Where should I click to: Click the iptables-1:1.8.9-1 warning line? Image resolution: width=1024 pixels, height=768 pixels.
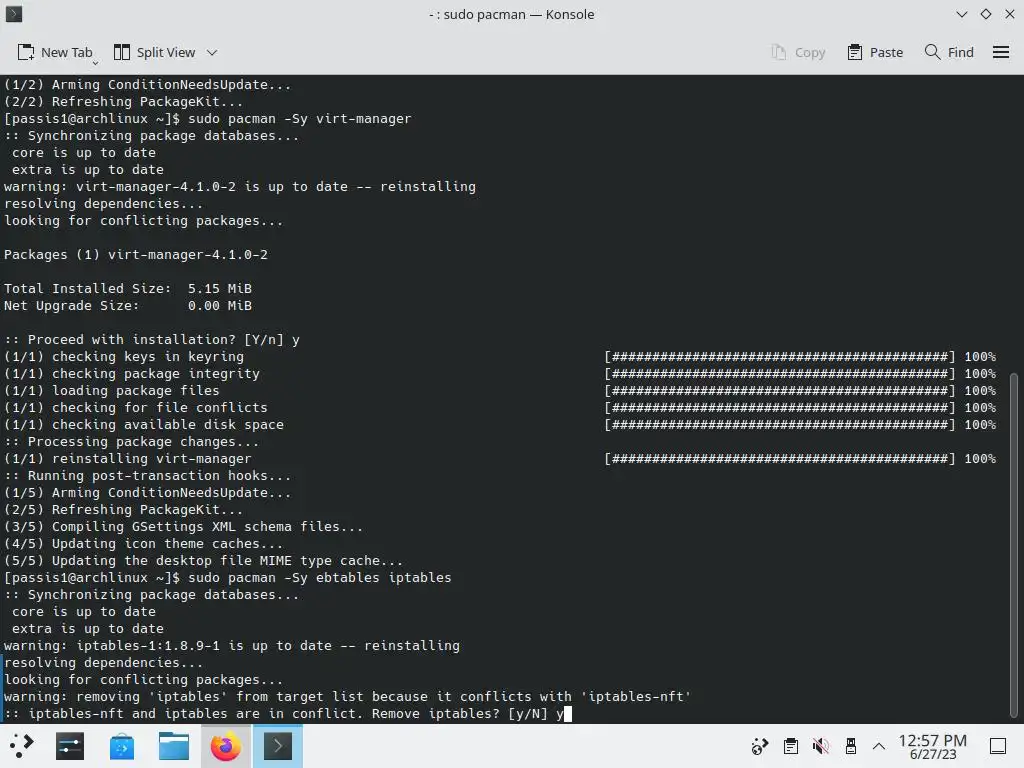(x=232, y=645)
